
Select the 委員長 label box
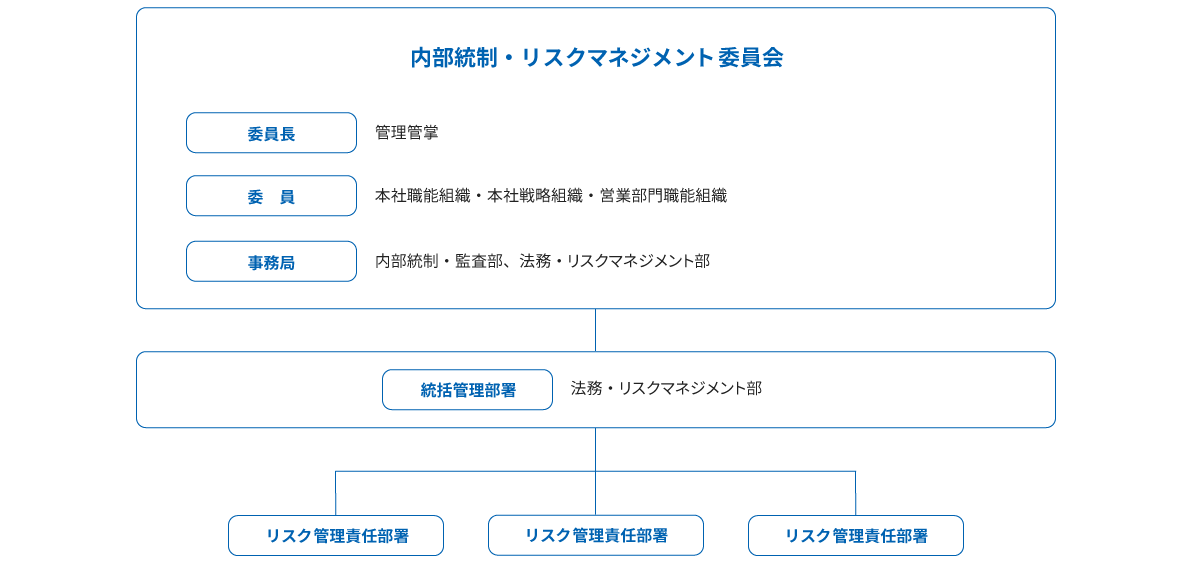click(271, 133)
